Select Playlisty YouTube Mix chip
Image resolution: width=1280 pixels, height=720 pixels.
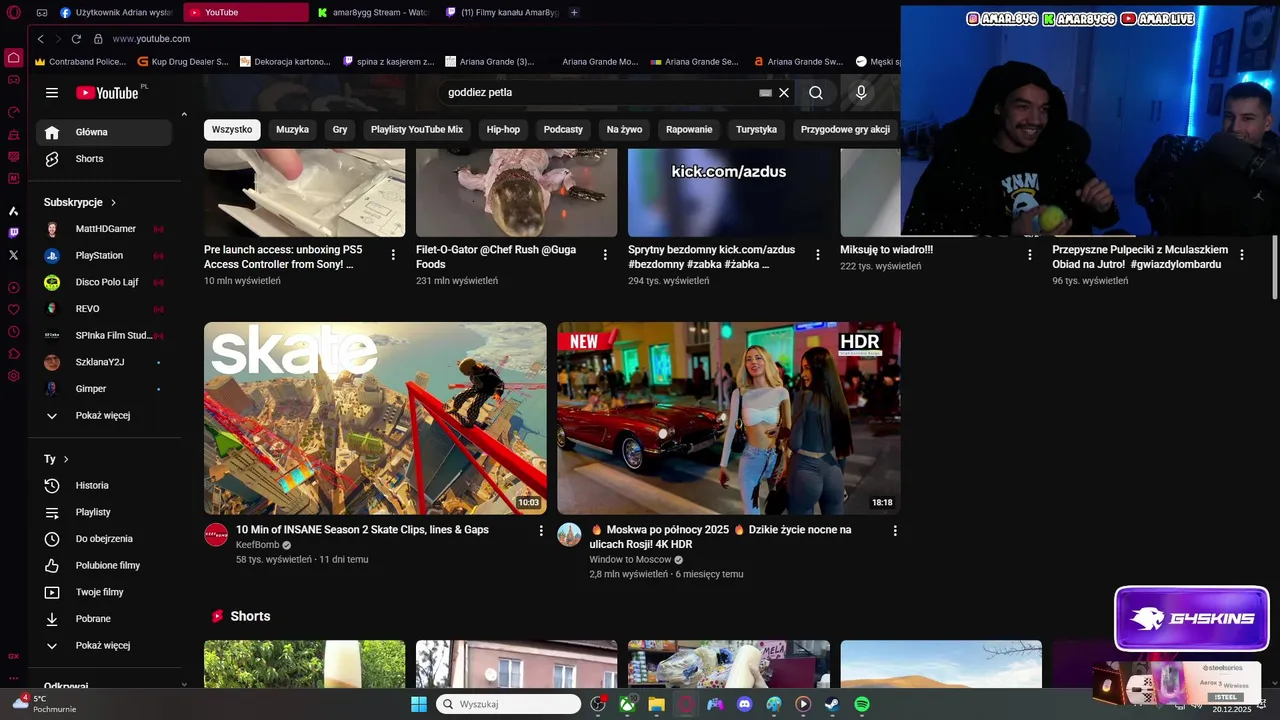click(x=417, y=130)
